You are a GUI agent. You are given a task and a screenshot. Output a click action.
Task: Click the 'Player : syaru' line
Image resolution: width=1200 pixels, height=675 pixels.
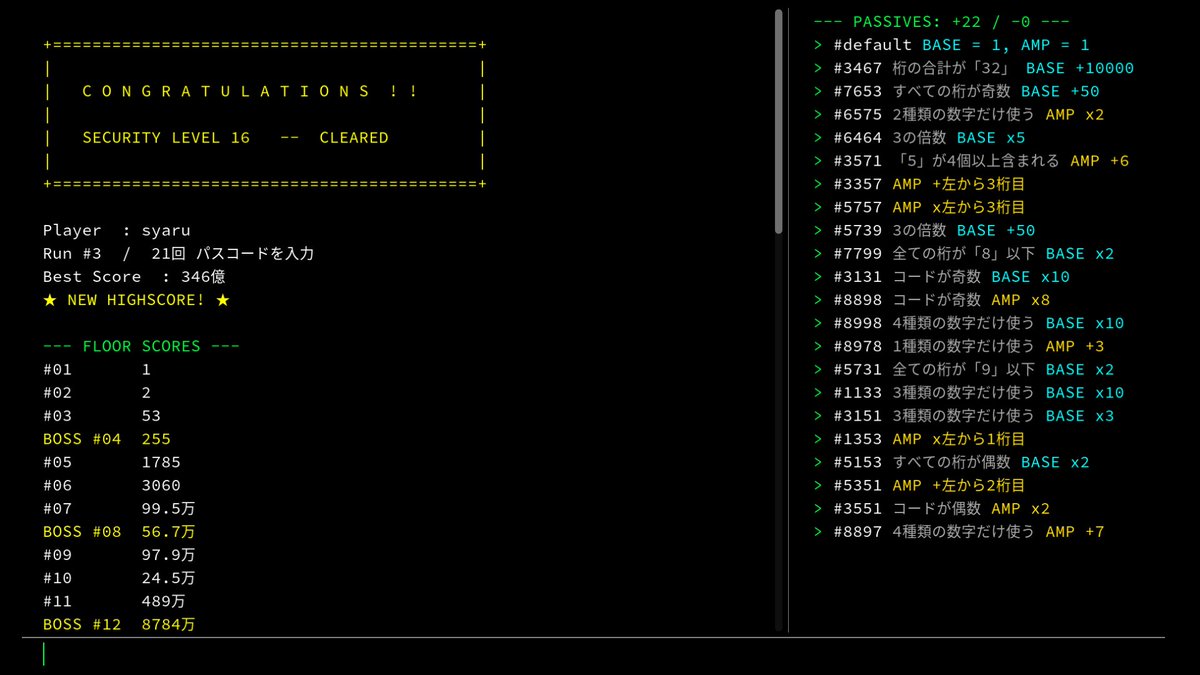[117, 231]
